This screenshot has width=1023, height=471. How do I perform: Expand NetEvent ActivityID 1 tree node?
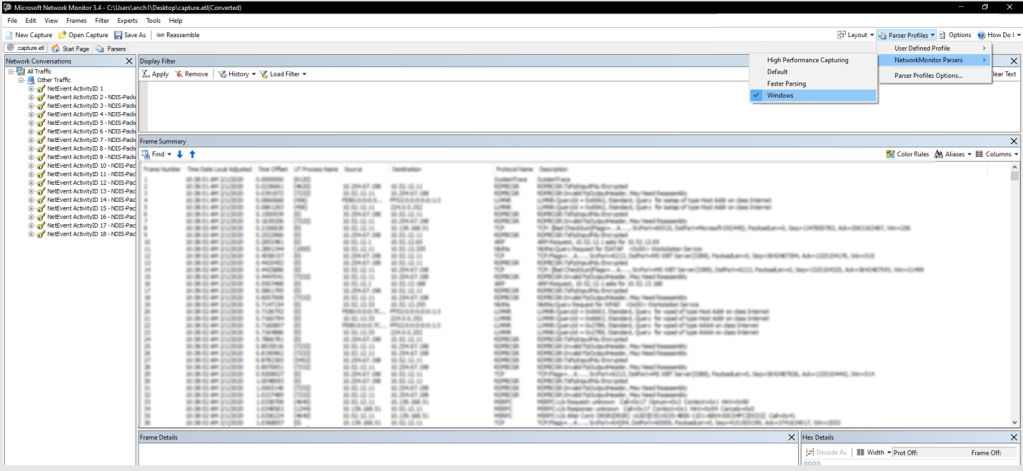[31, 89]
